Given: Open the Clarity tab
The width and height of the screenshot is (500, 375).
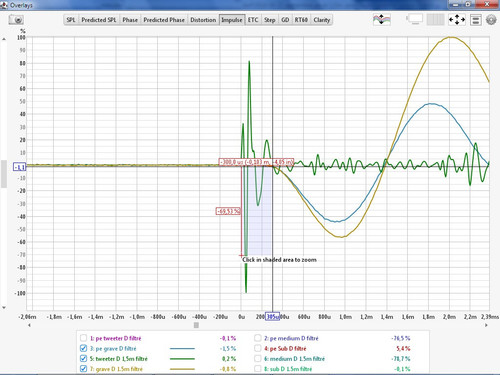Looking at the screenshot, I should click(321, 20).
